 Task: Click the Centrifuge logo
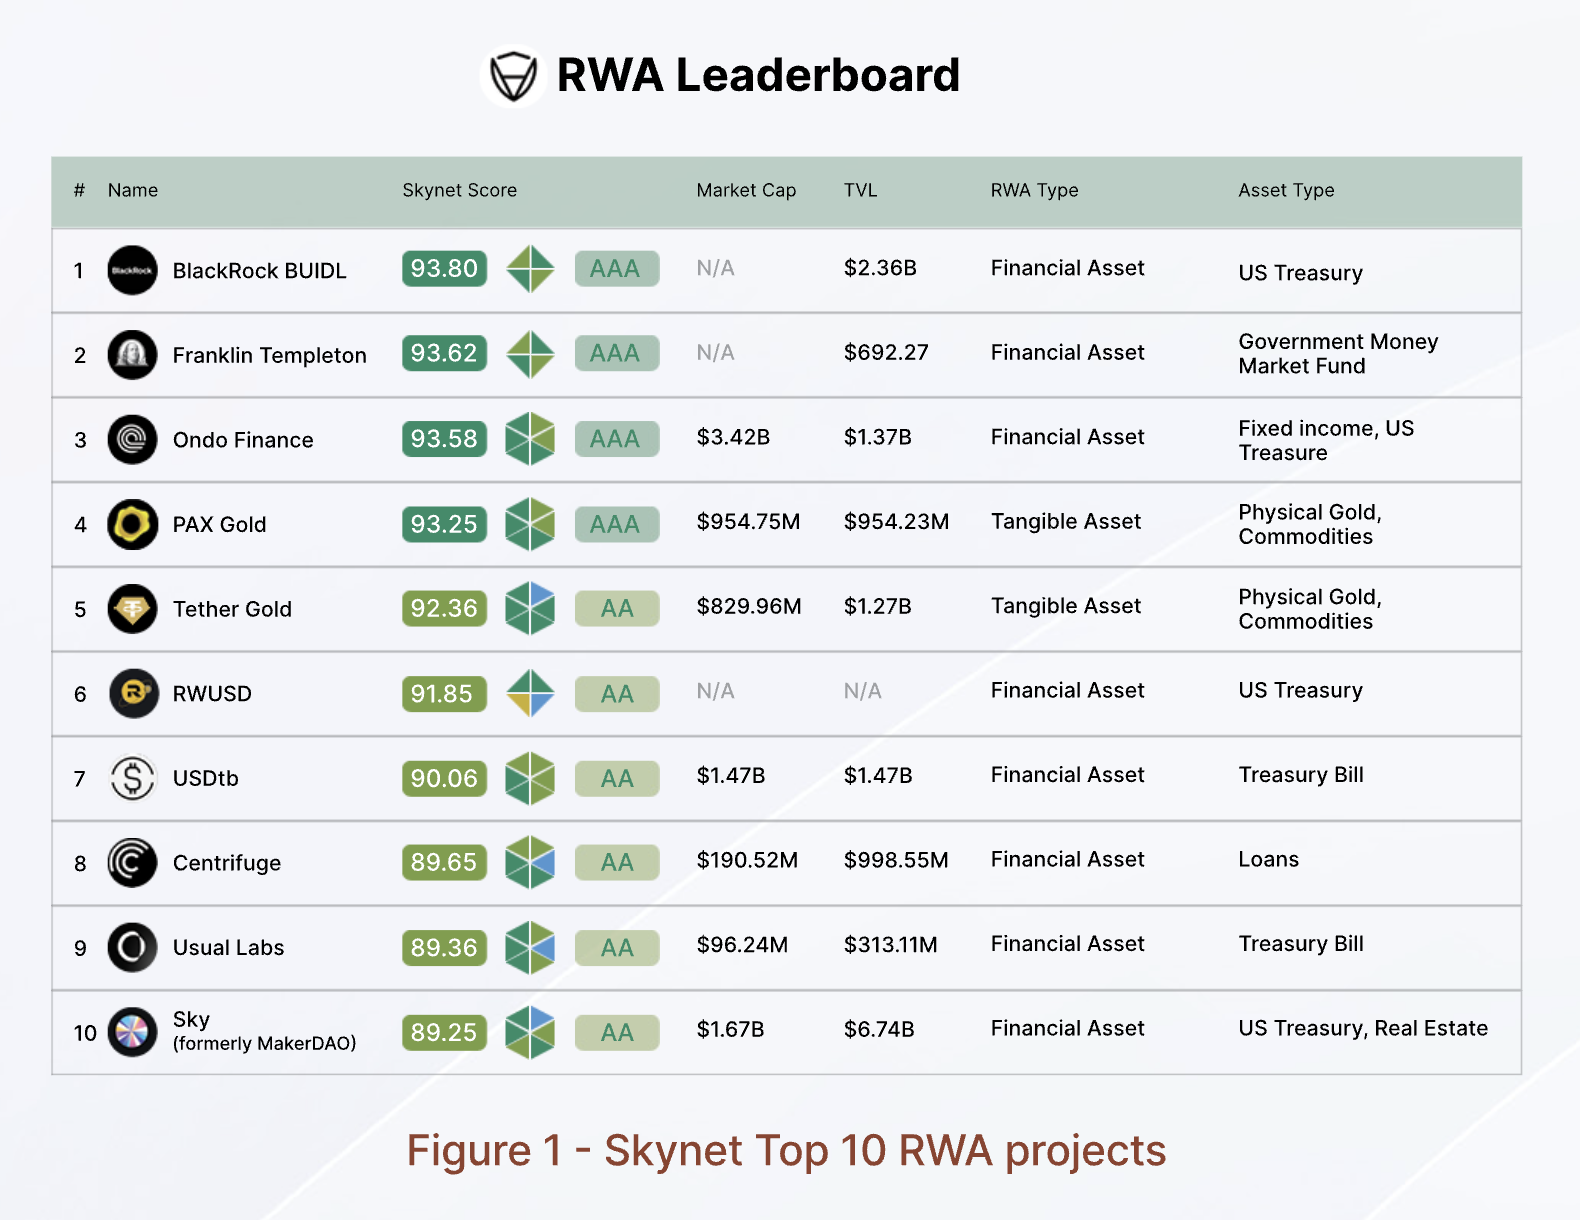132,863
